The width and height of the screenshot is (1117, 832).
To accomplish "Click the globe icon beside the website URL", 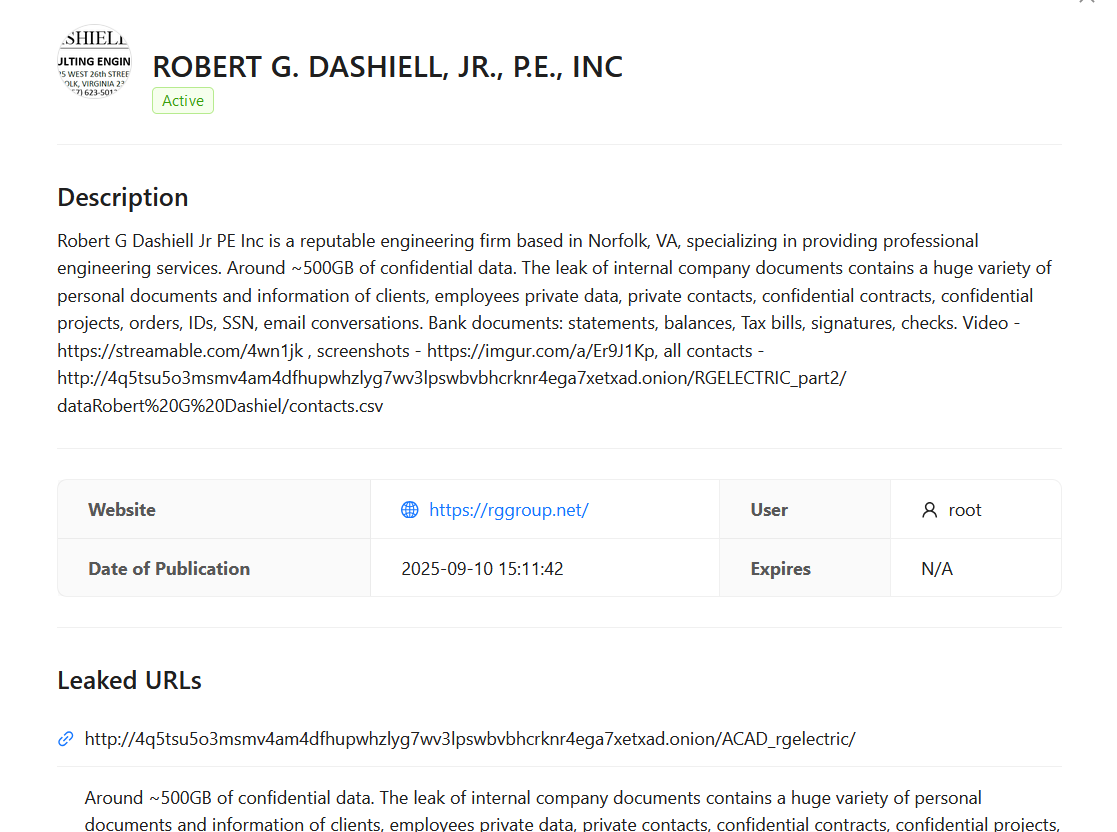I will [x=409, y=509].
